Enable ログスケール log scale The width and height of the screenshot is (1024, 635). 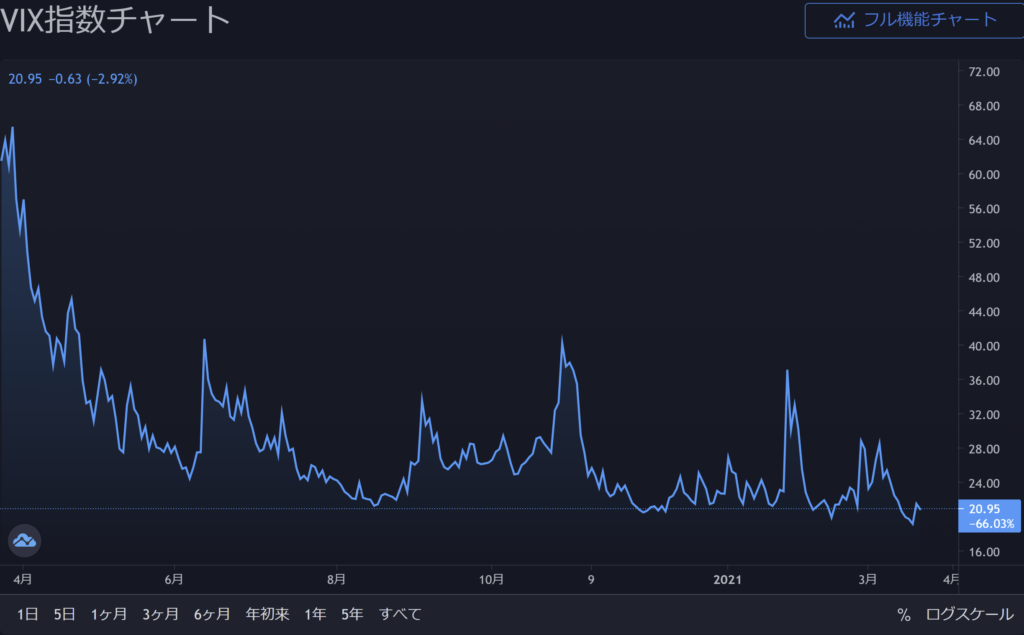click(x=967, y=614)
